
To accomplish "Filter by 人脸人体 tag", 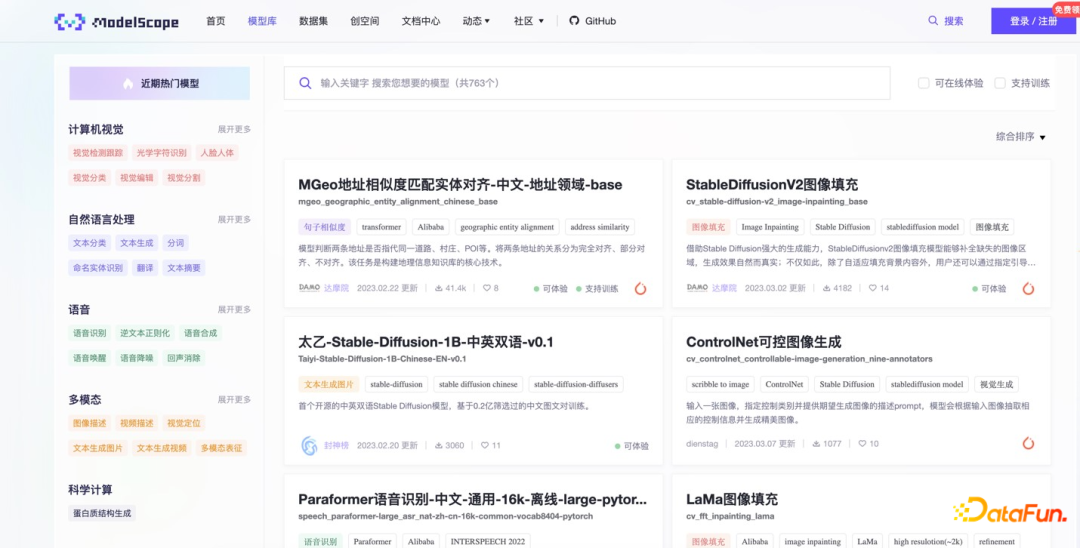I will click(x=217, y=153).
